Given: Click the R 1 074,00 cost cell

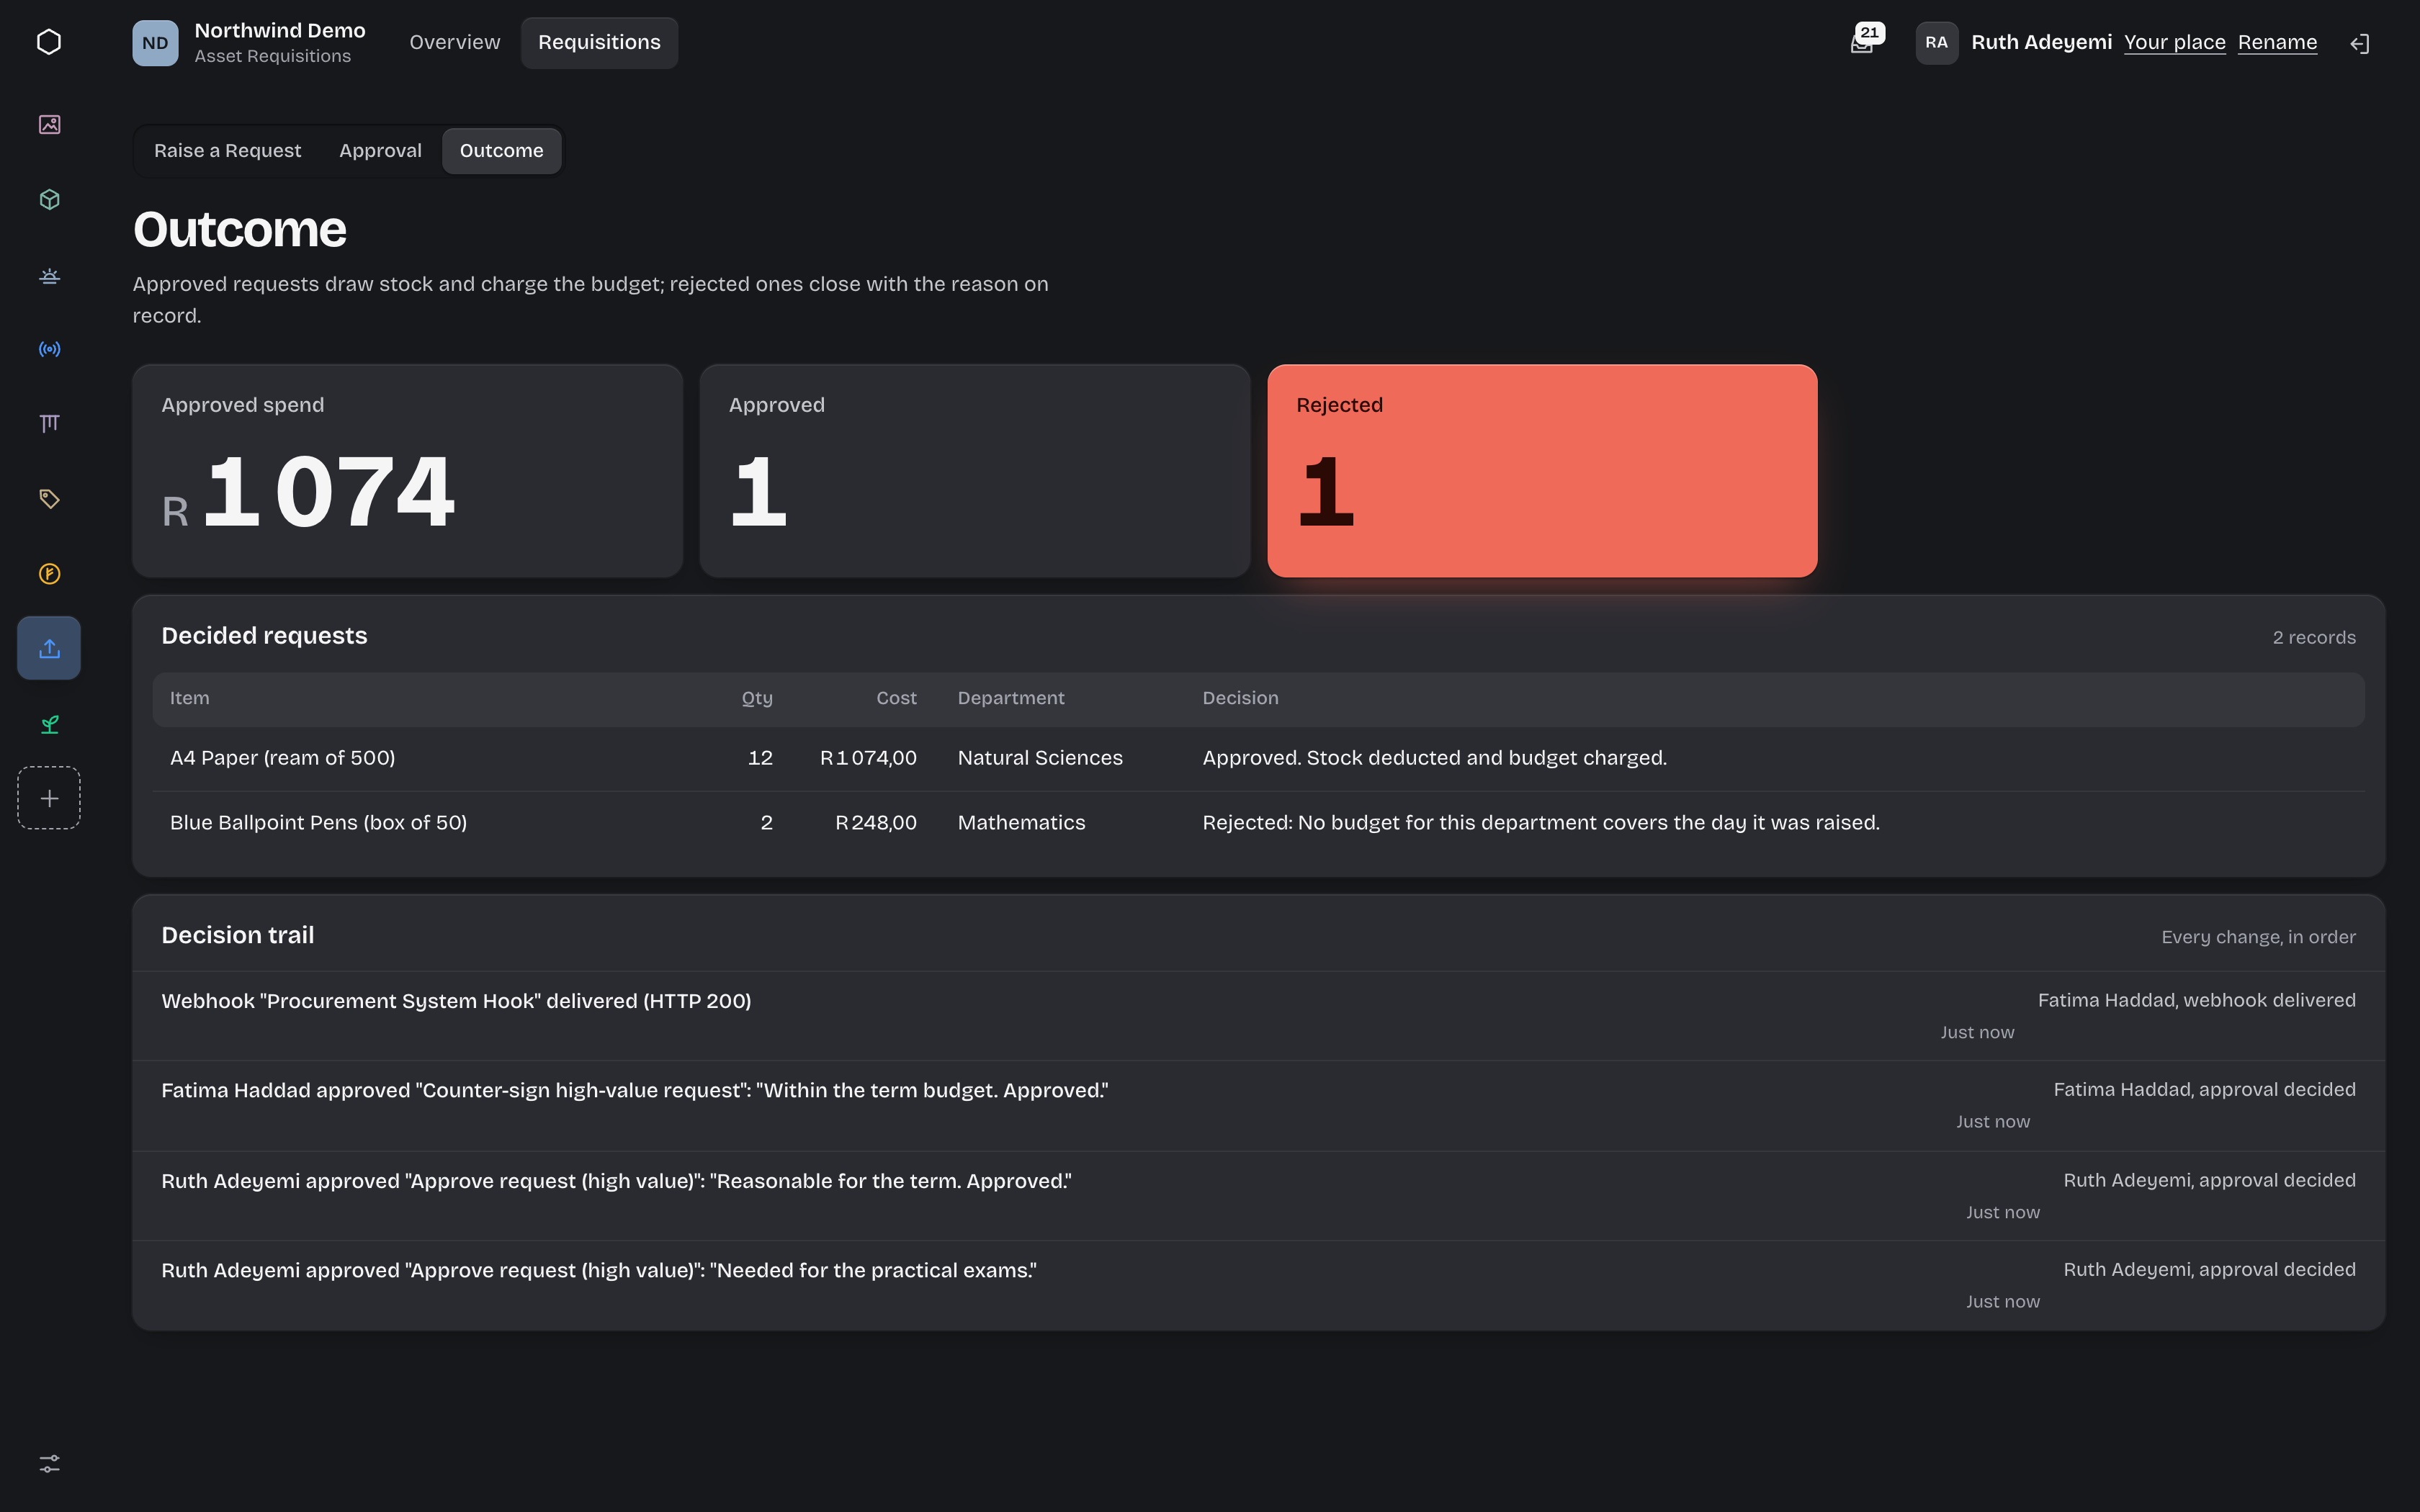Looking at the screenshot, I should [868, 758].
